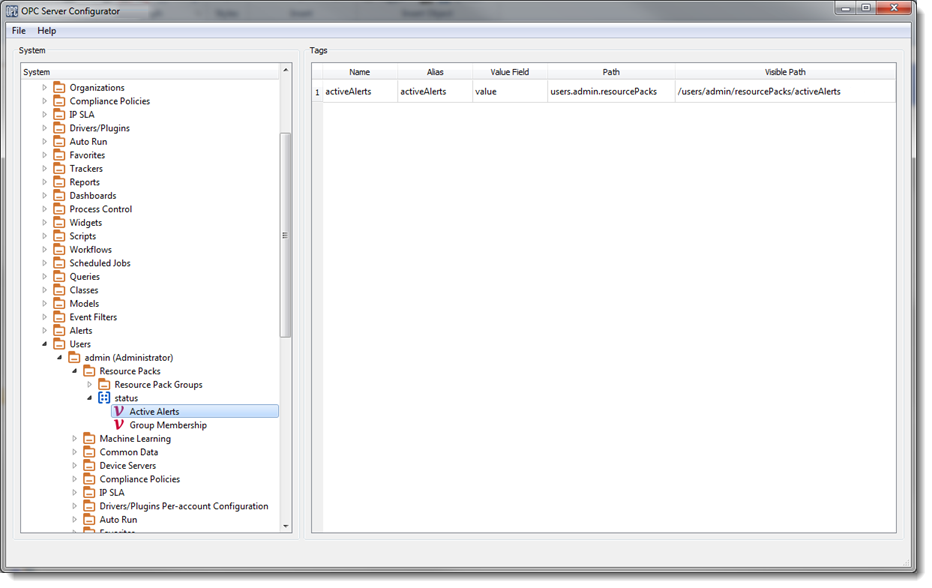Click the Visible Path column header

pyautogui.click(x=784, y=72)
